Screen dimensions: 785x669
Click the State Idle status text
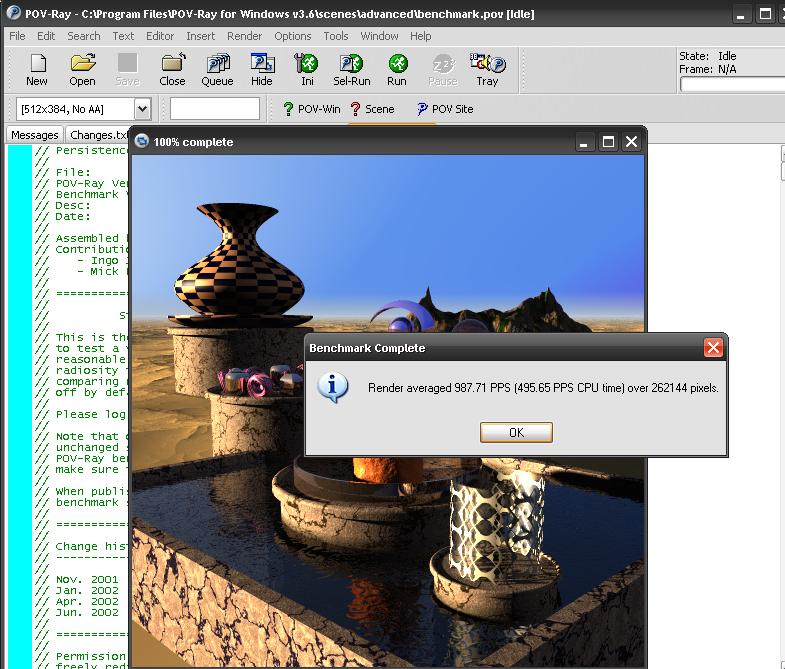pyautogui.click(x=707, y=56)
